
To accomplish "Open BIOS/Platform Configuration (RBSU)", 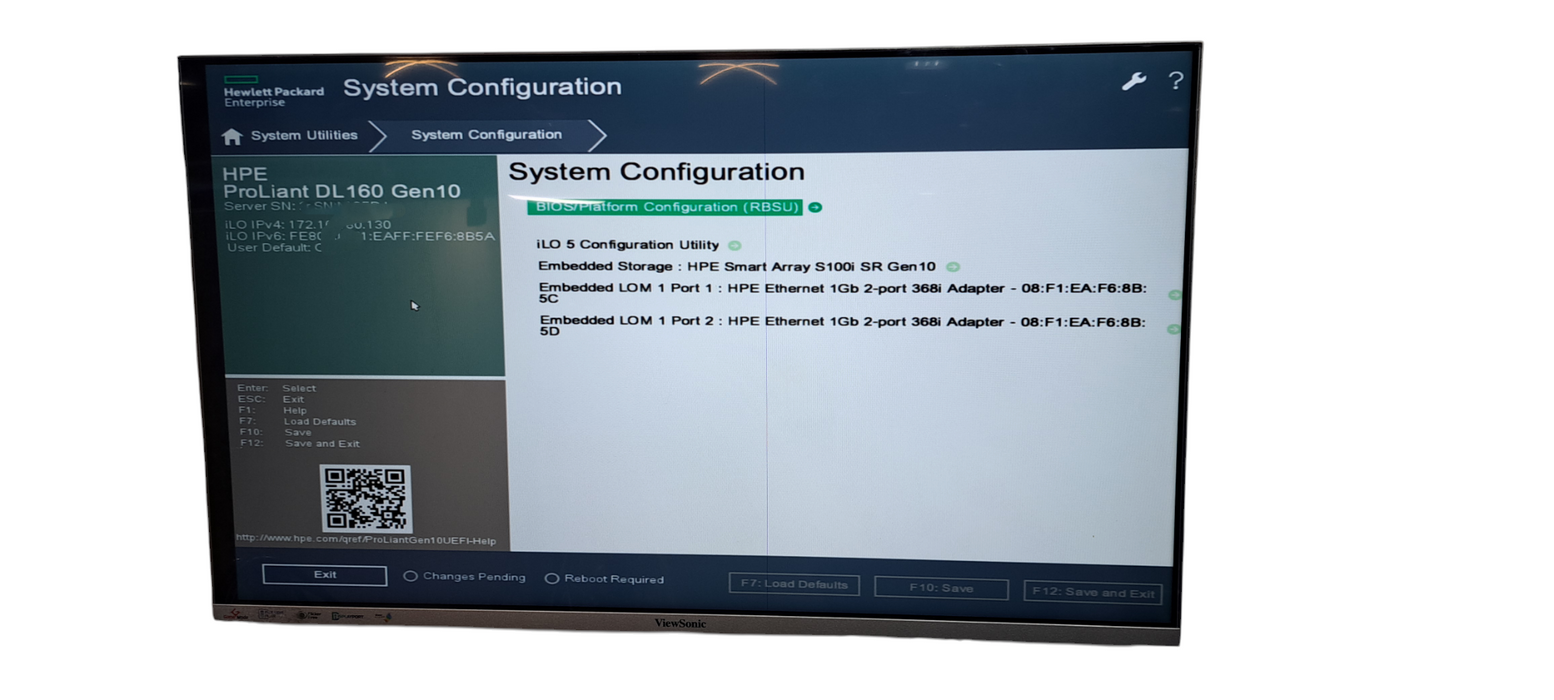I will point(666,207).
